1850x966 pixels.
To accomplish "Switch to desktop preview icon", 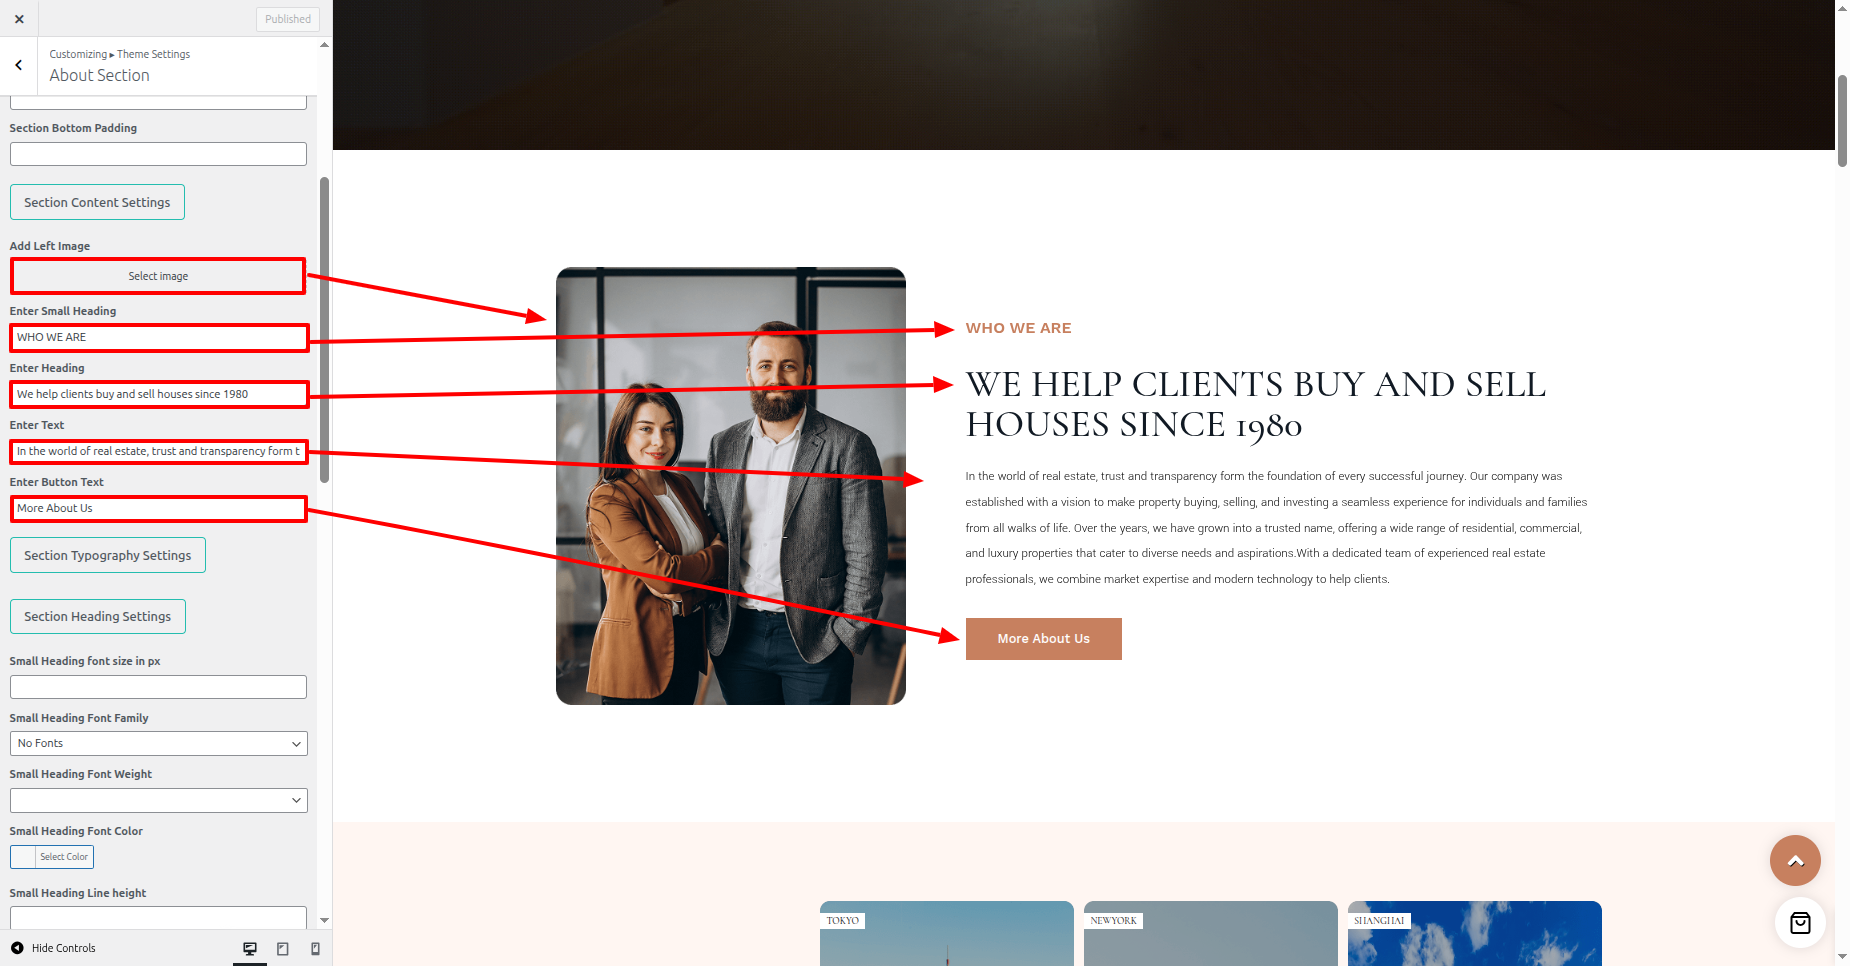I will [x=250, y=948].
